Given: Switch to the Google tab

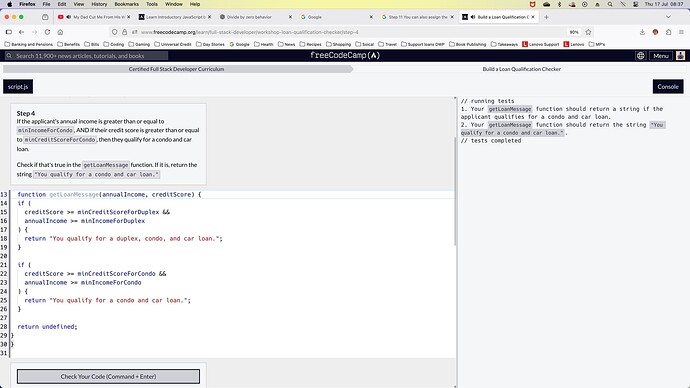Looking at the screenshot, I should point(336,17).
